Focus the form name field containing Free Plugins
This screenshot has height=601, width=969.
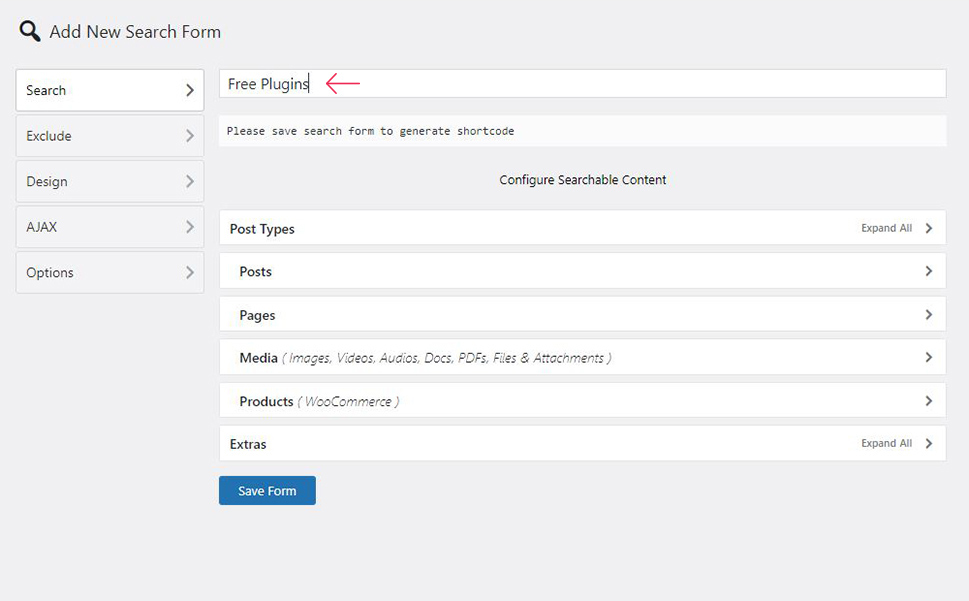[582, 83]
